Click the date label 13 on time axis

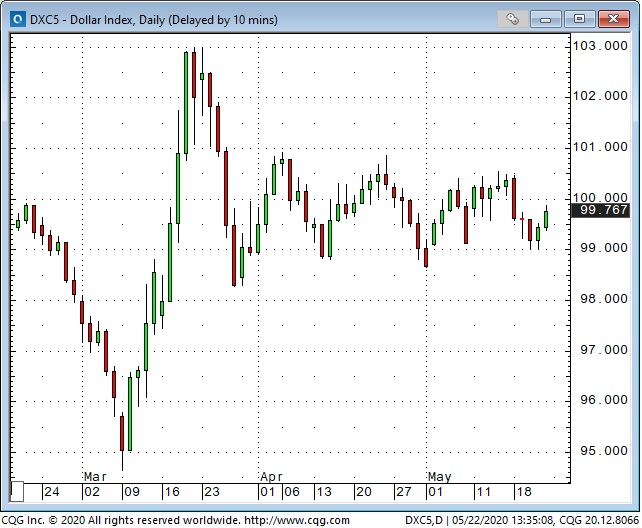pos(323,492)
